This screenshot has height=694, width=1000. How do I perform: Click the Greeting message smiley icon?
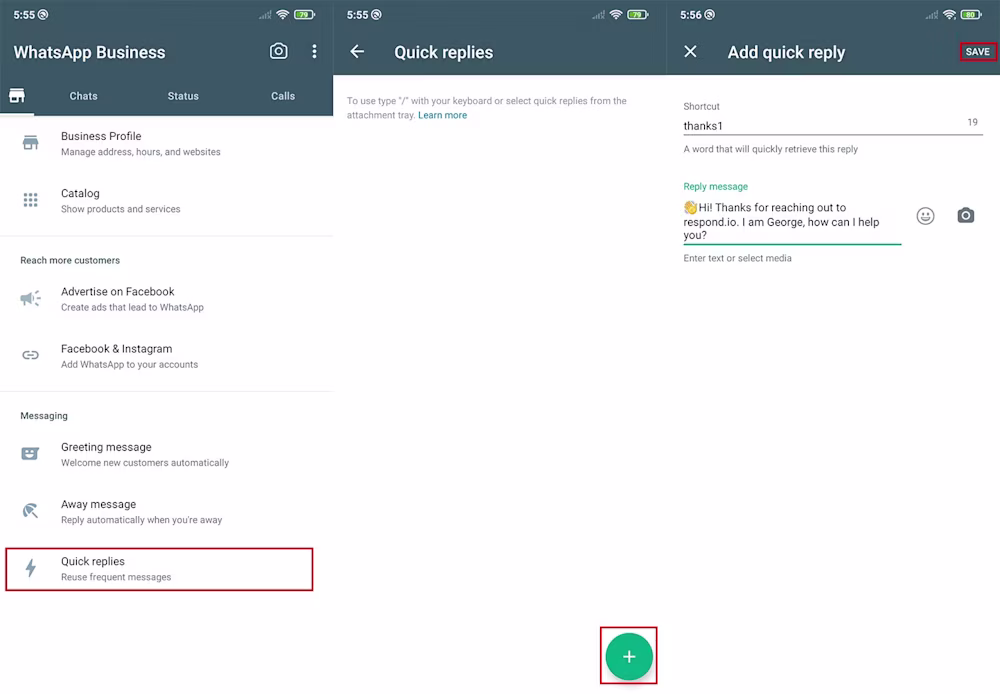(30, 454)
